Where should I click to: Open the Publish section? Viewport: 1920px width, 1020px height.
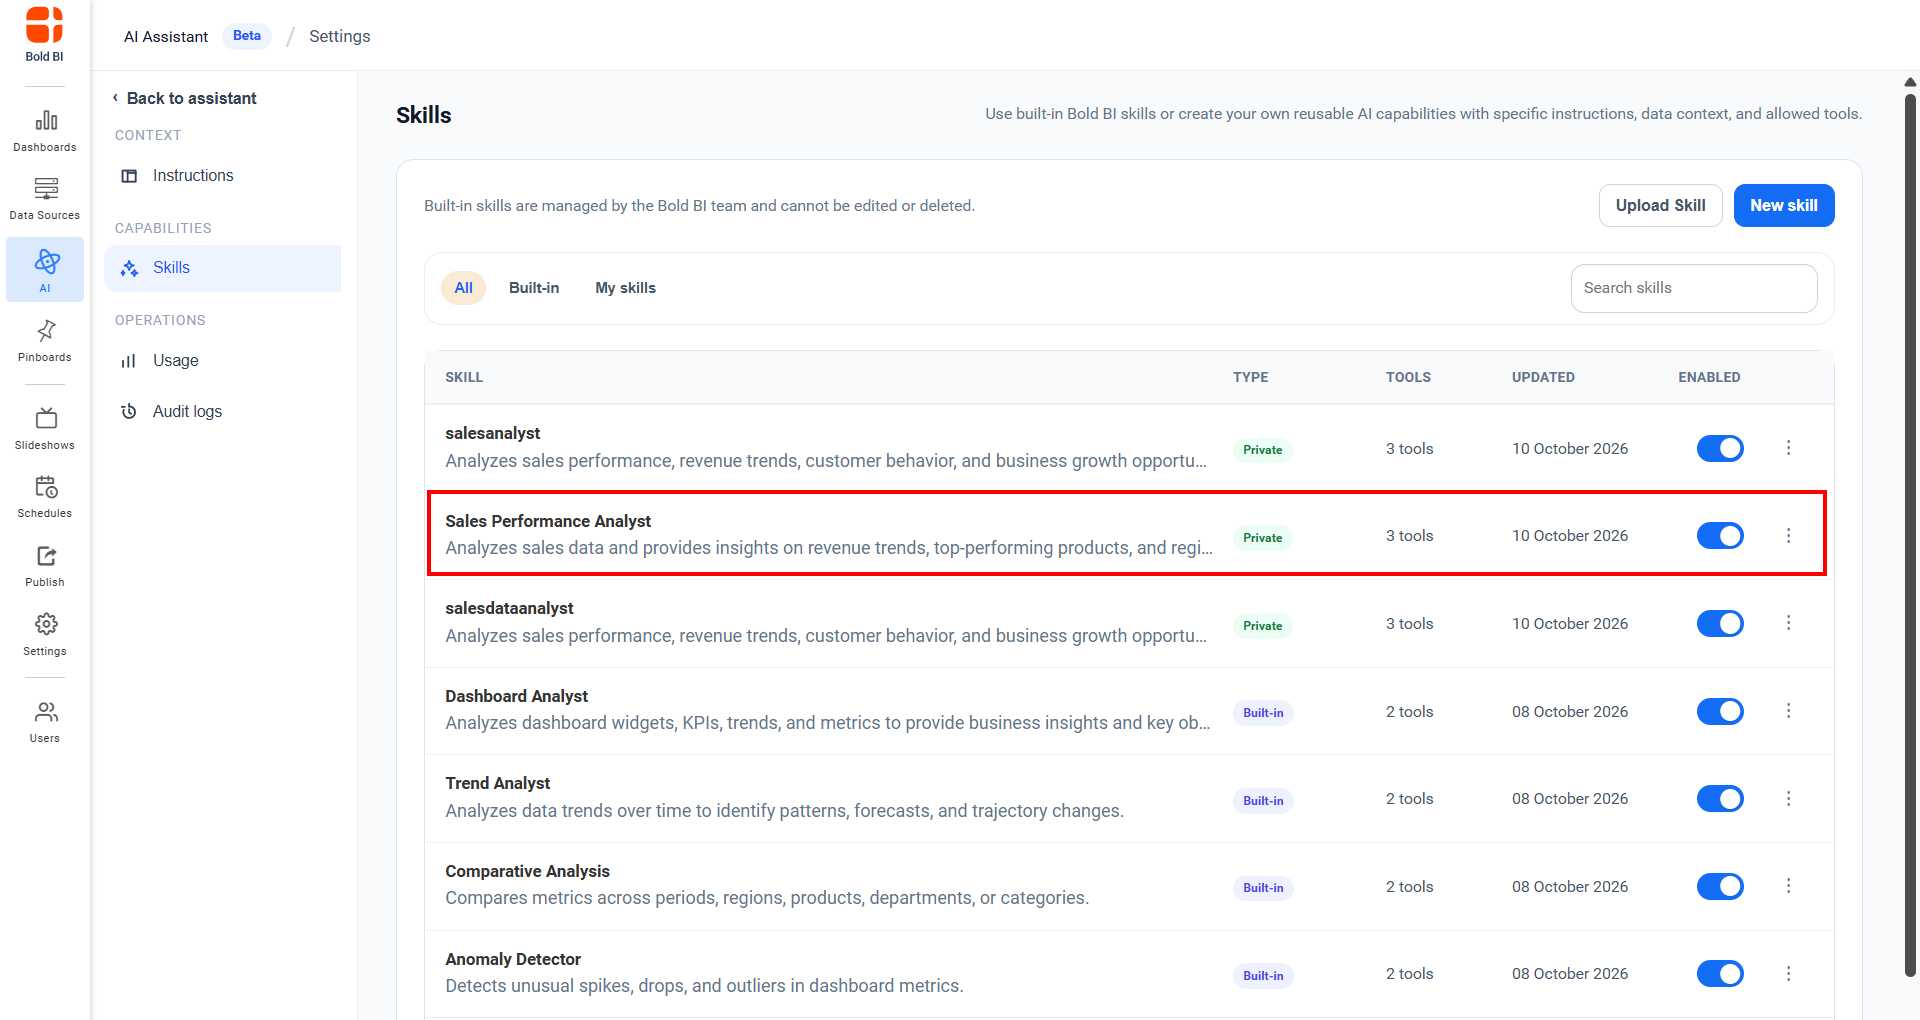click(45, 566)
